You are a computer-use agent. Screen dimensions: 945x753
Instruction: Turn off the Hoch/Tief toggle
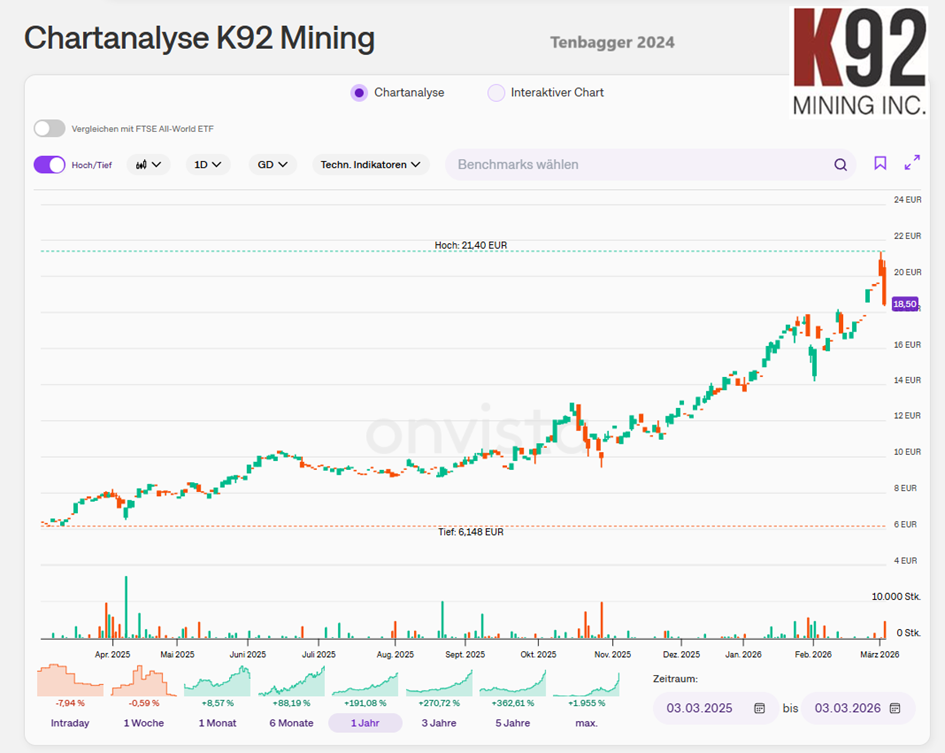49,165
